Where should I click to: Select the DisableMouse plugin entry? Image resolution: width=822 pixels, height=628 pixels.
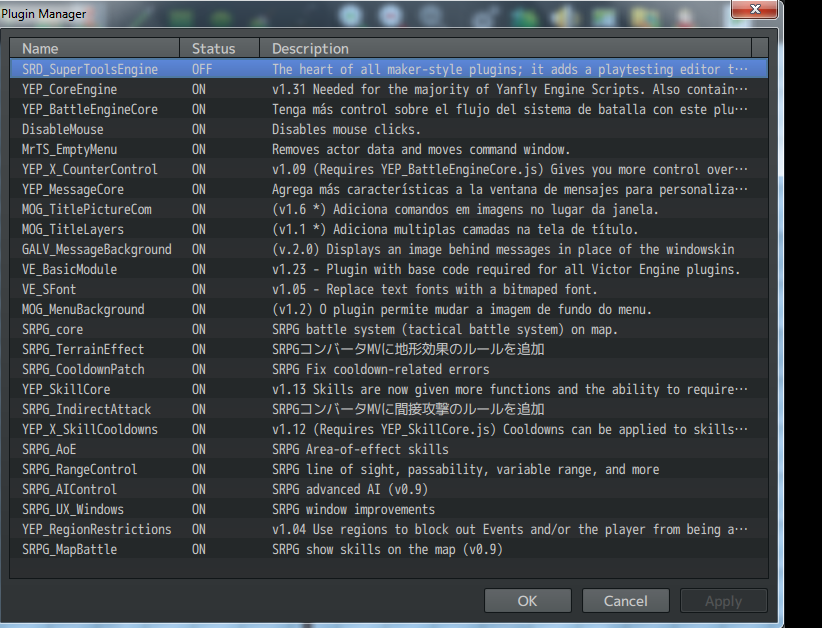pos(388,129)
